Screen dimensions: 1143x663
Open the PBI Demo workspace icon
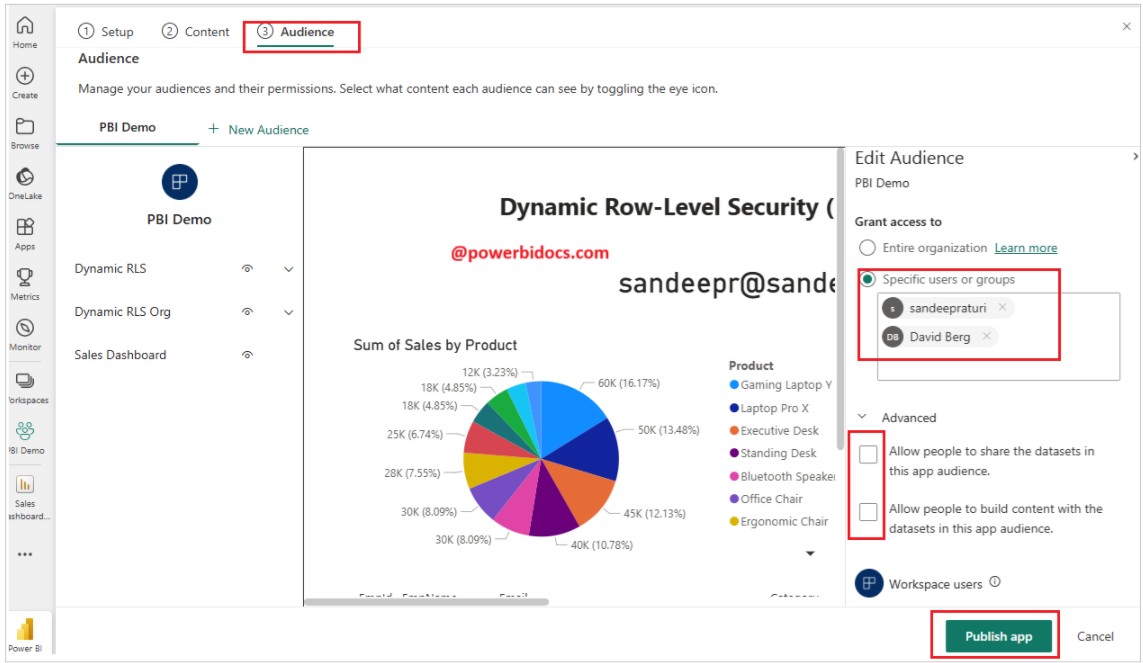pyautogui.click(x=24, y=432)
